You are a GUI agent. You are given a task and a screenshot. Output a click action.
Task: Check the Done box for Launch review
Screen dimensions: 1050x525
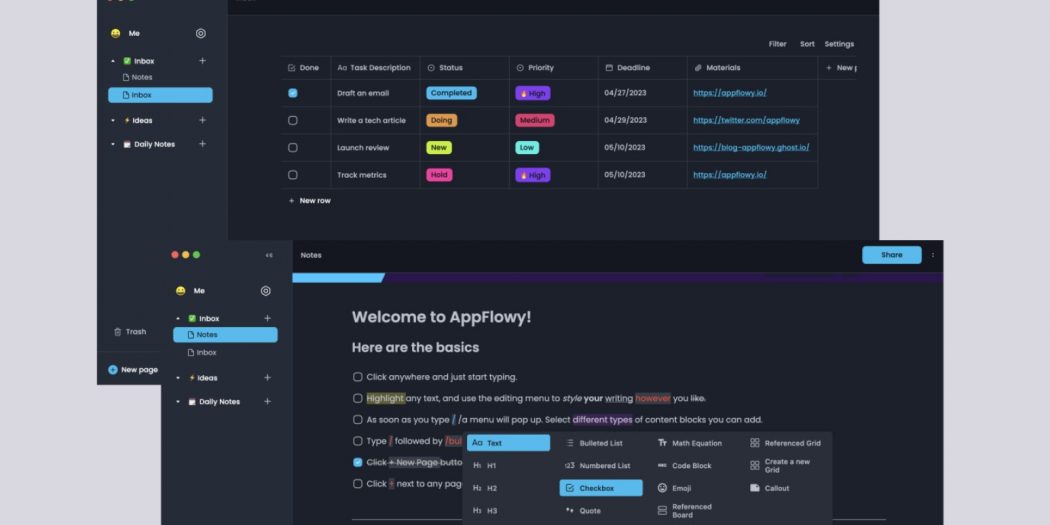tap(293, 148)
